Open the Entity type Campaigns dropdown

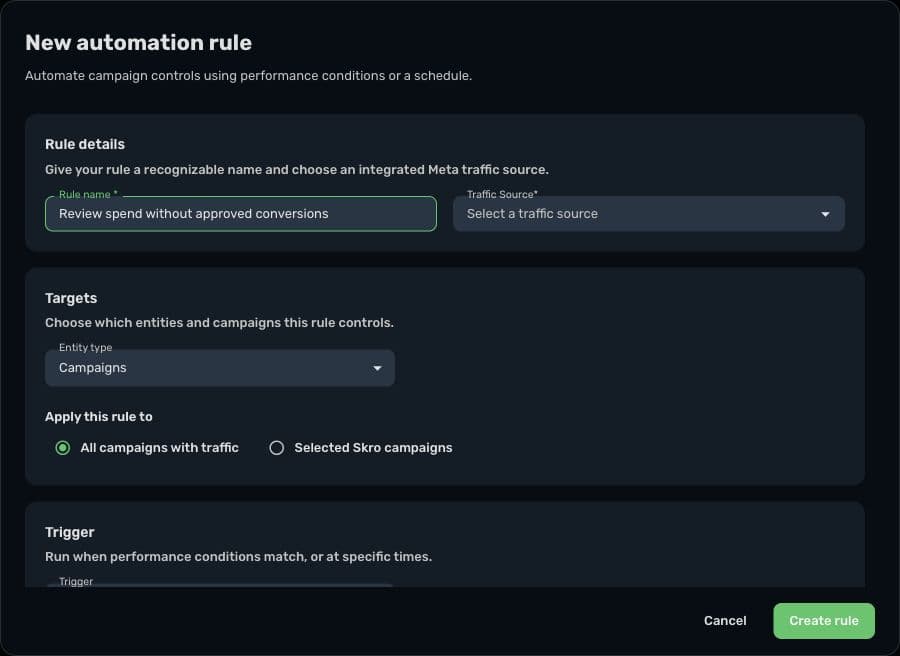pyautogui.click(x=220, y=368)
